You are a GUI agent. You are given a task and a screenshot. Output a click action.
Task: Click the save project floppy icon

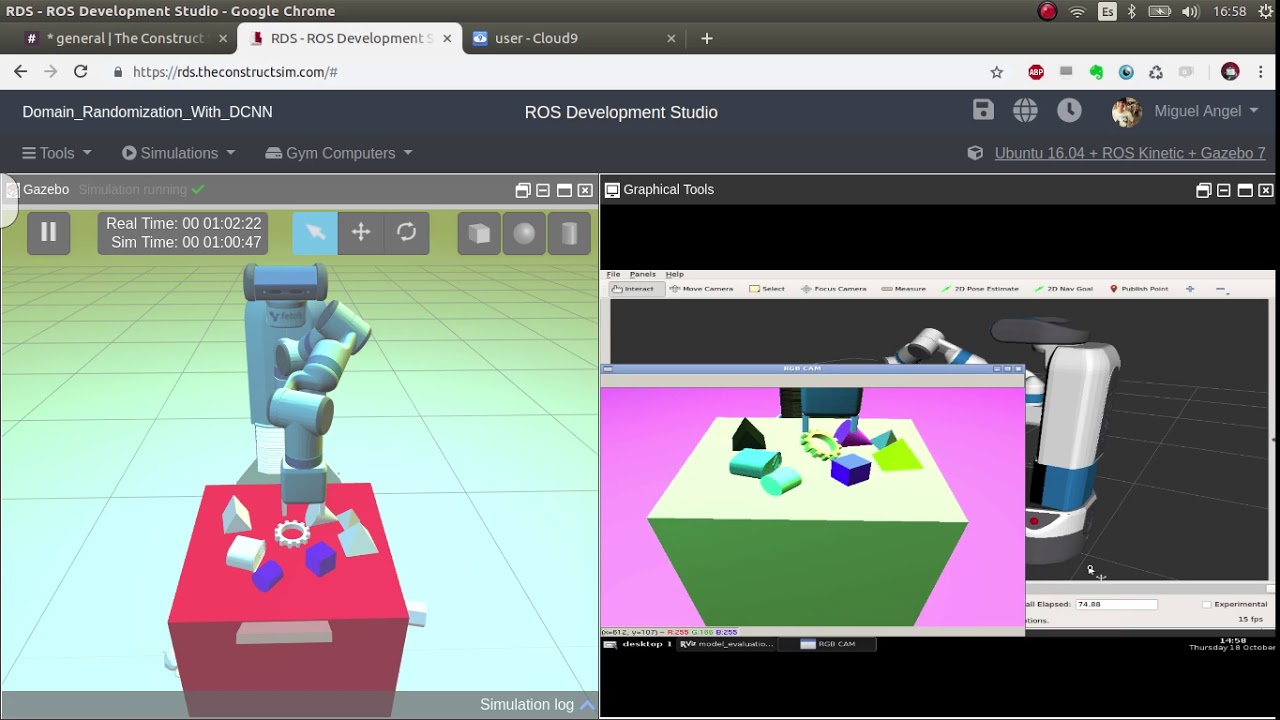point(983,111)
